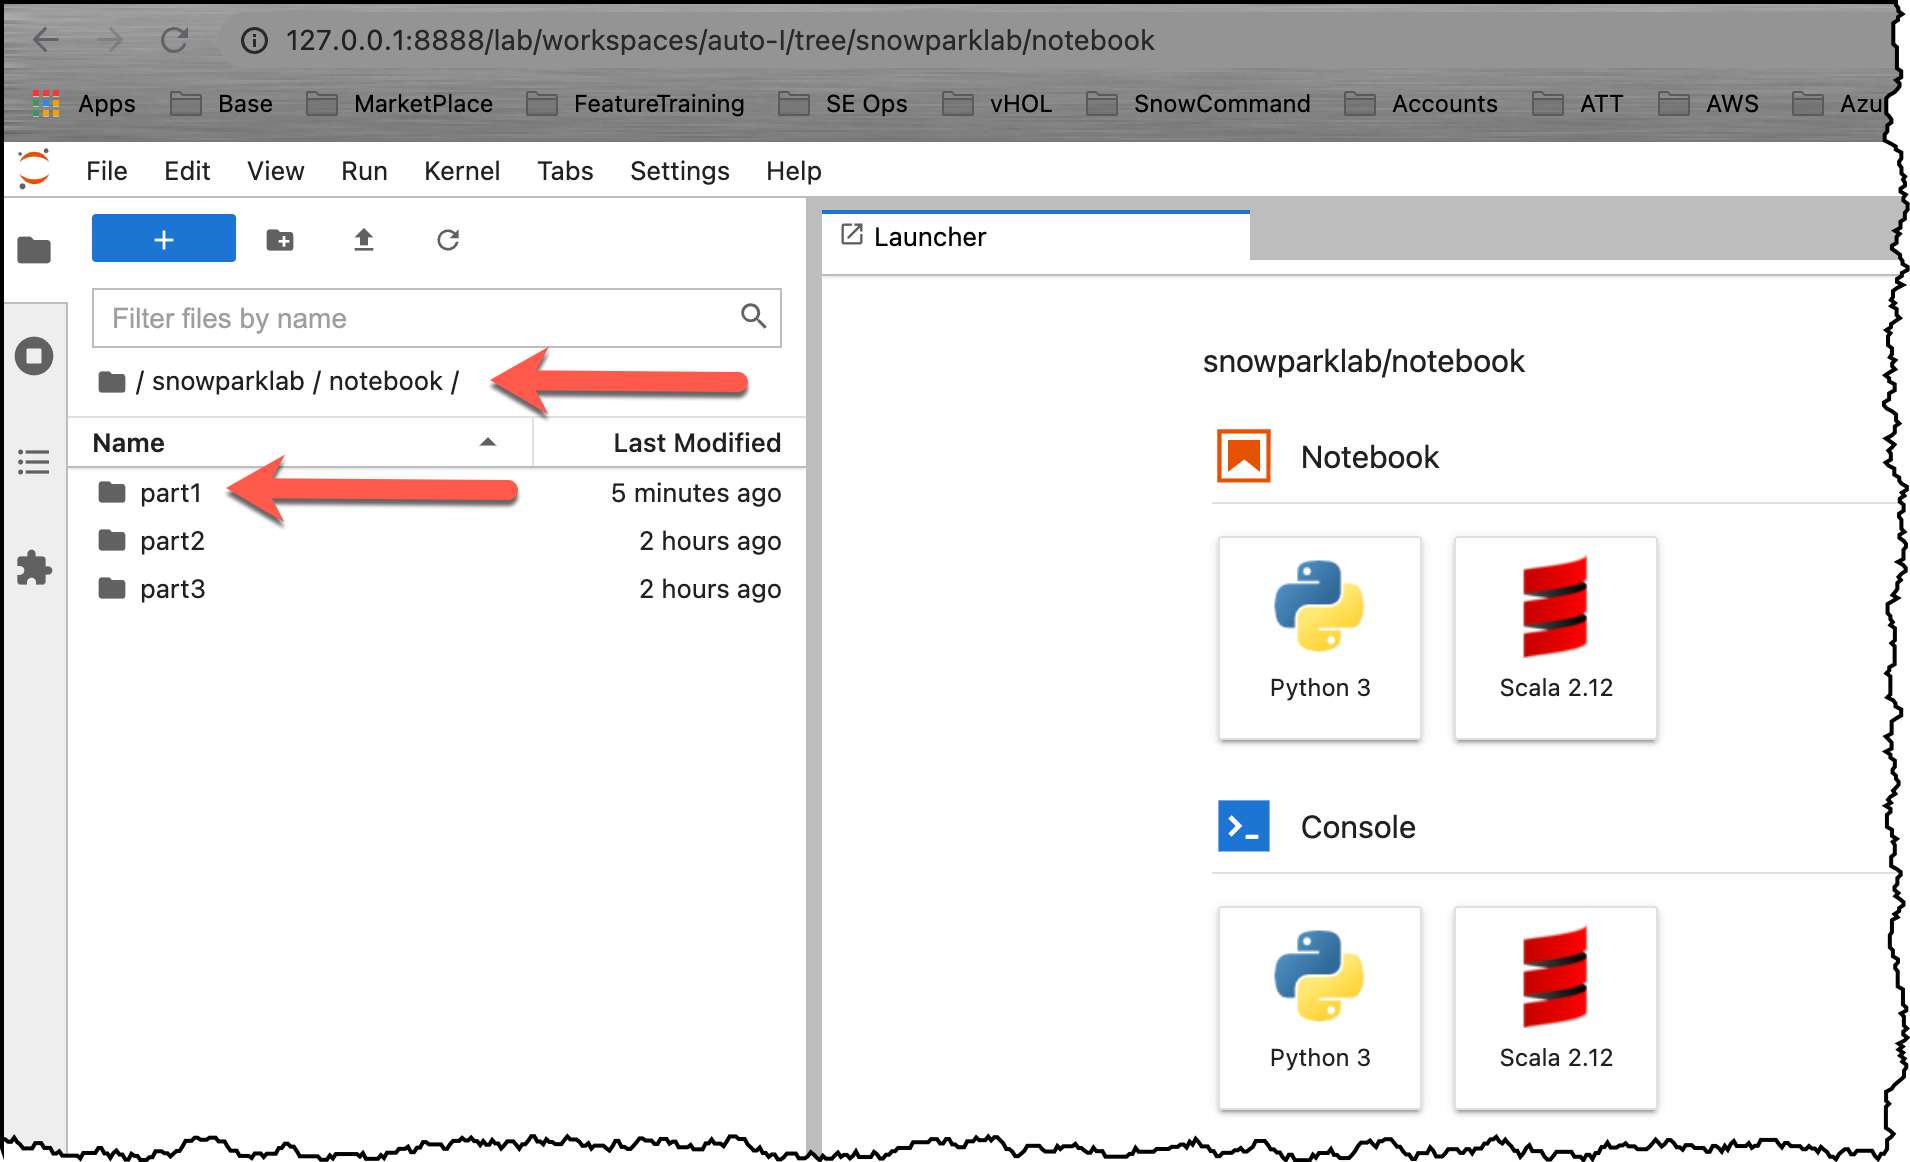Click the snowparklab/notebook launcher heading

(x=1364, y=361)
